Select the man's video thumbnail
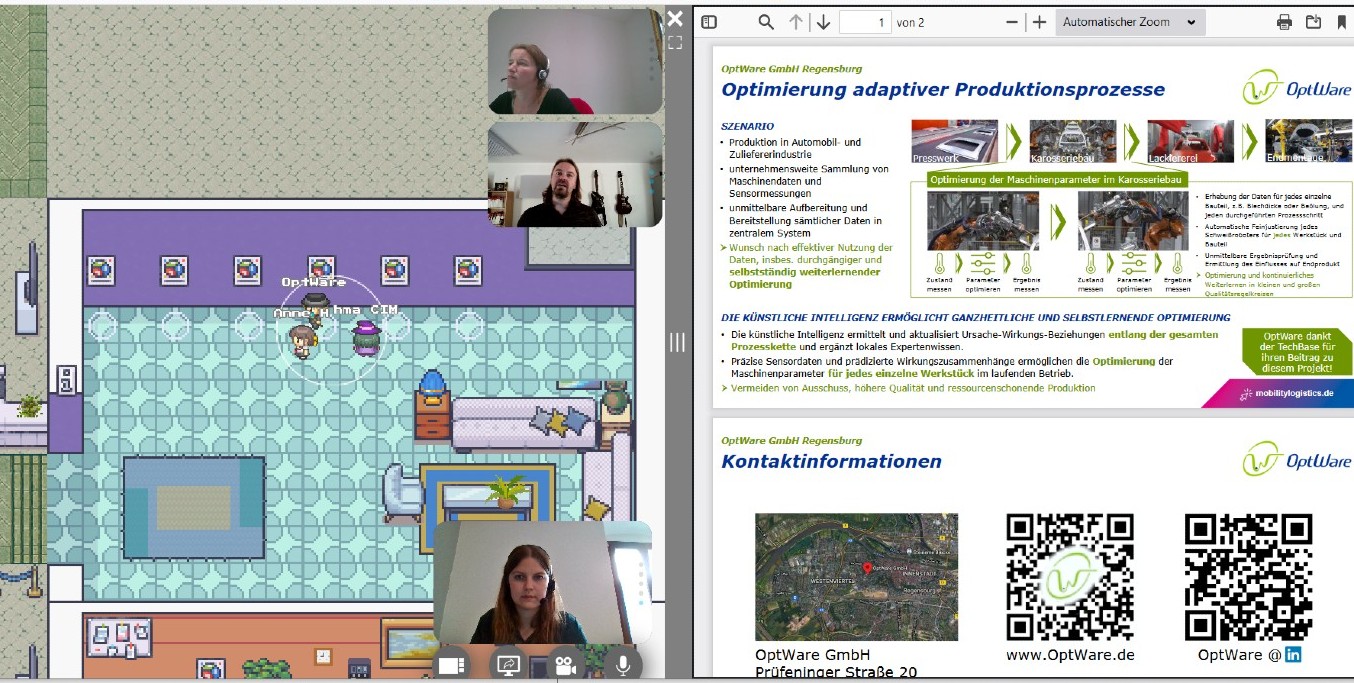The width and height of the screenshot is (1354, 683). pos(575,175)
